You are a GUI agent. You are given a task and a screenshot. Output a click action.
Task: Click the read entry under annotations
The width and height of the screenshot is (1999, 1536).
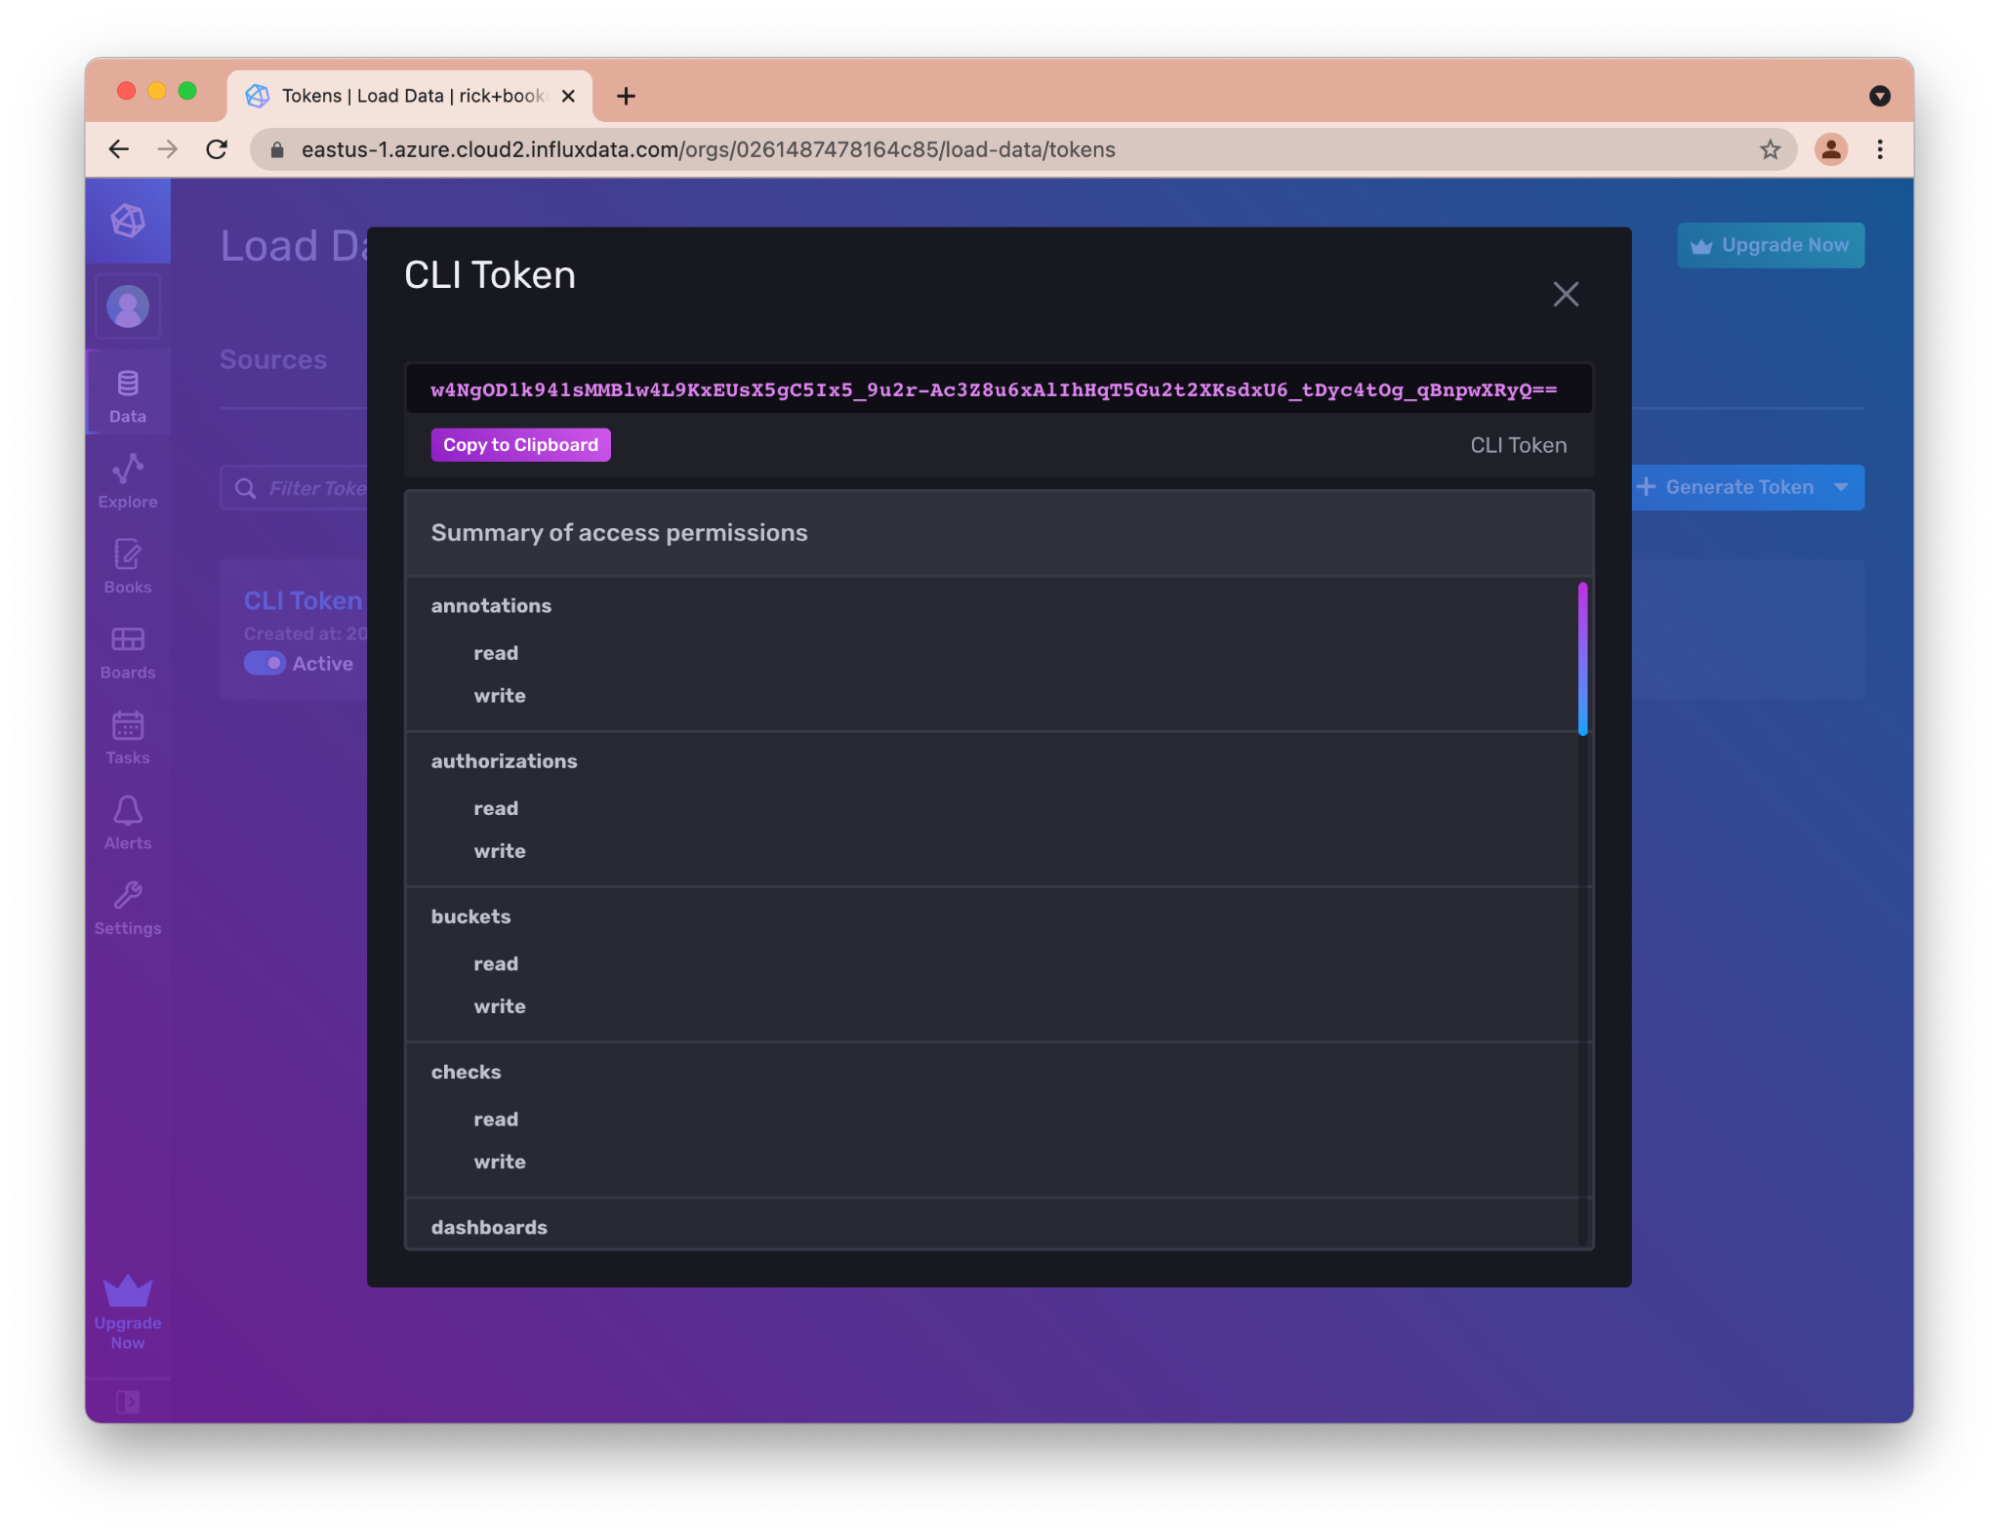point(496,653)
